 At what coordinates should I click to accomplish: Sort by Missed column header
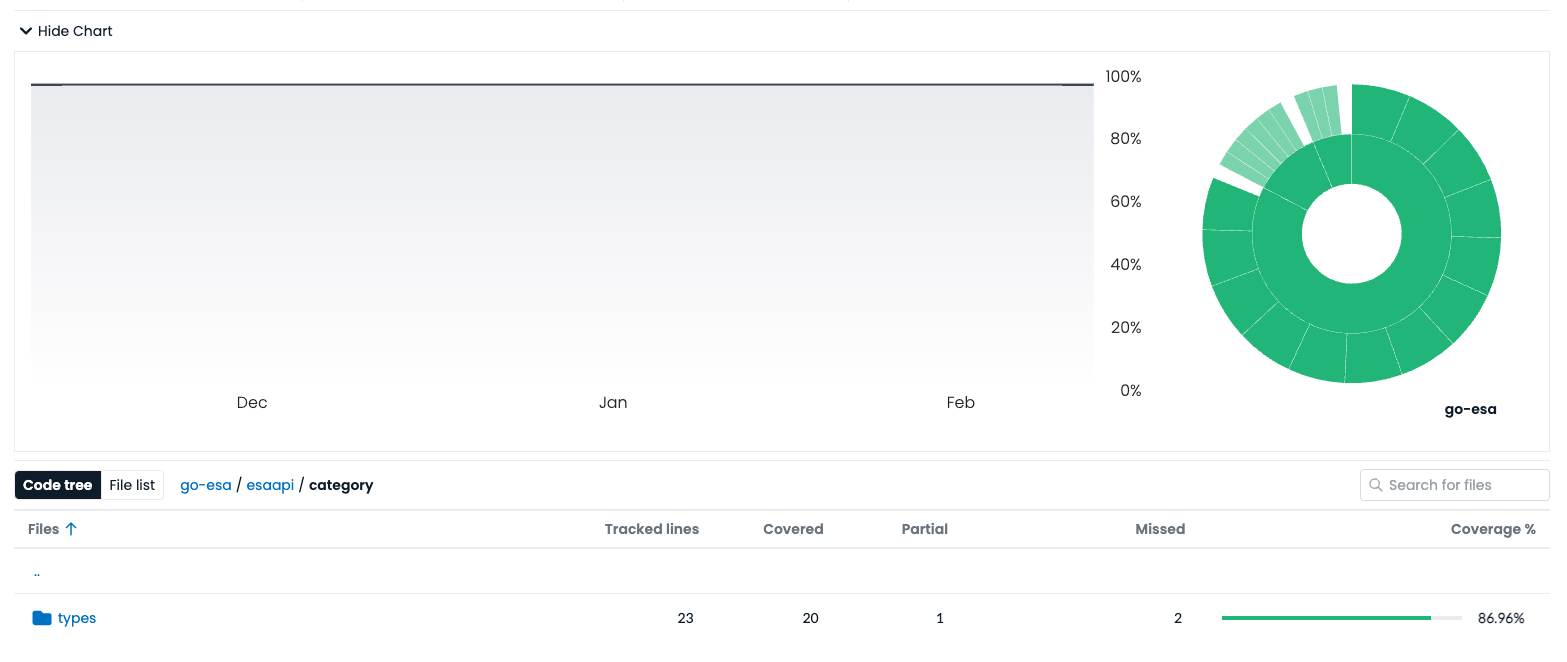tap(1160, 529)
